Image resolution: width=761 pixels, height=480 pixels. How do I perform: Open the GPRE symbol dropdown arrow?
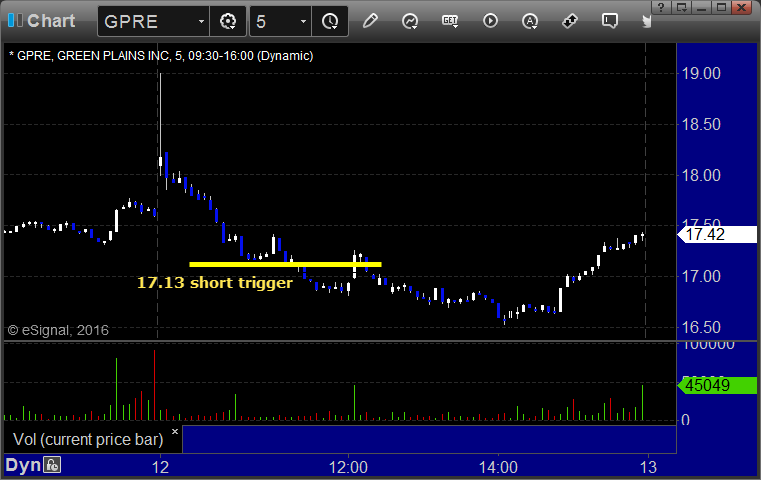(201, 21)
